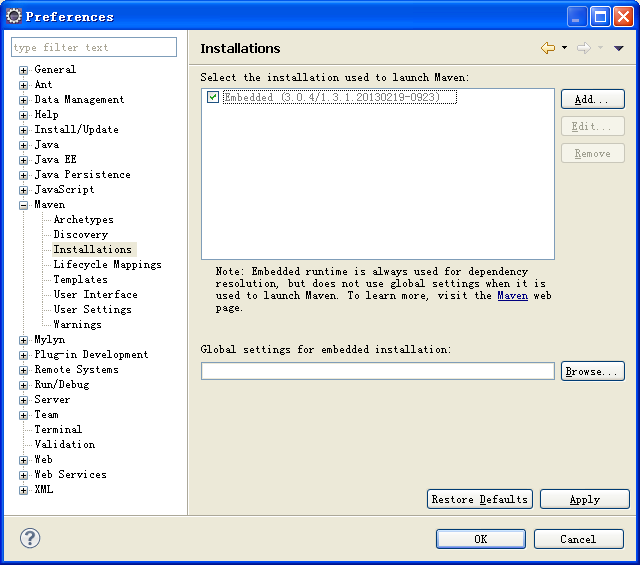Click the Apply button
This screenshot has width=640, height=565.
[x=584, y=499]
